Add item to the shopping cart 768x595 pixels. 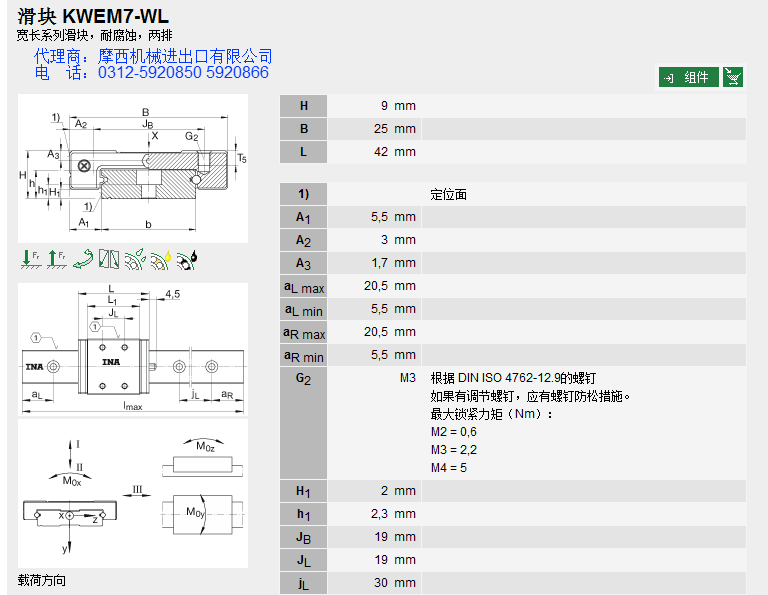coord(733,77)
